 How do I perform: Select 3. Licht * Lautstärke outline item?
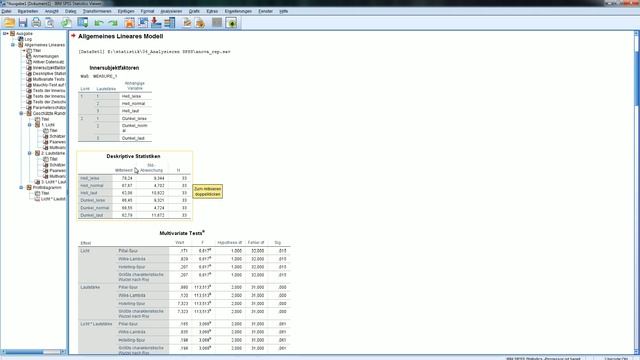[x=53, y=182]
